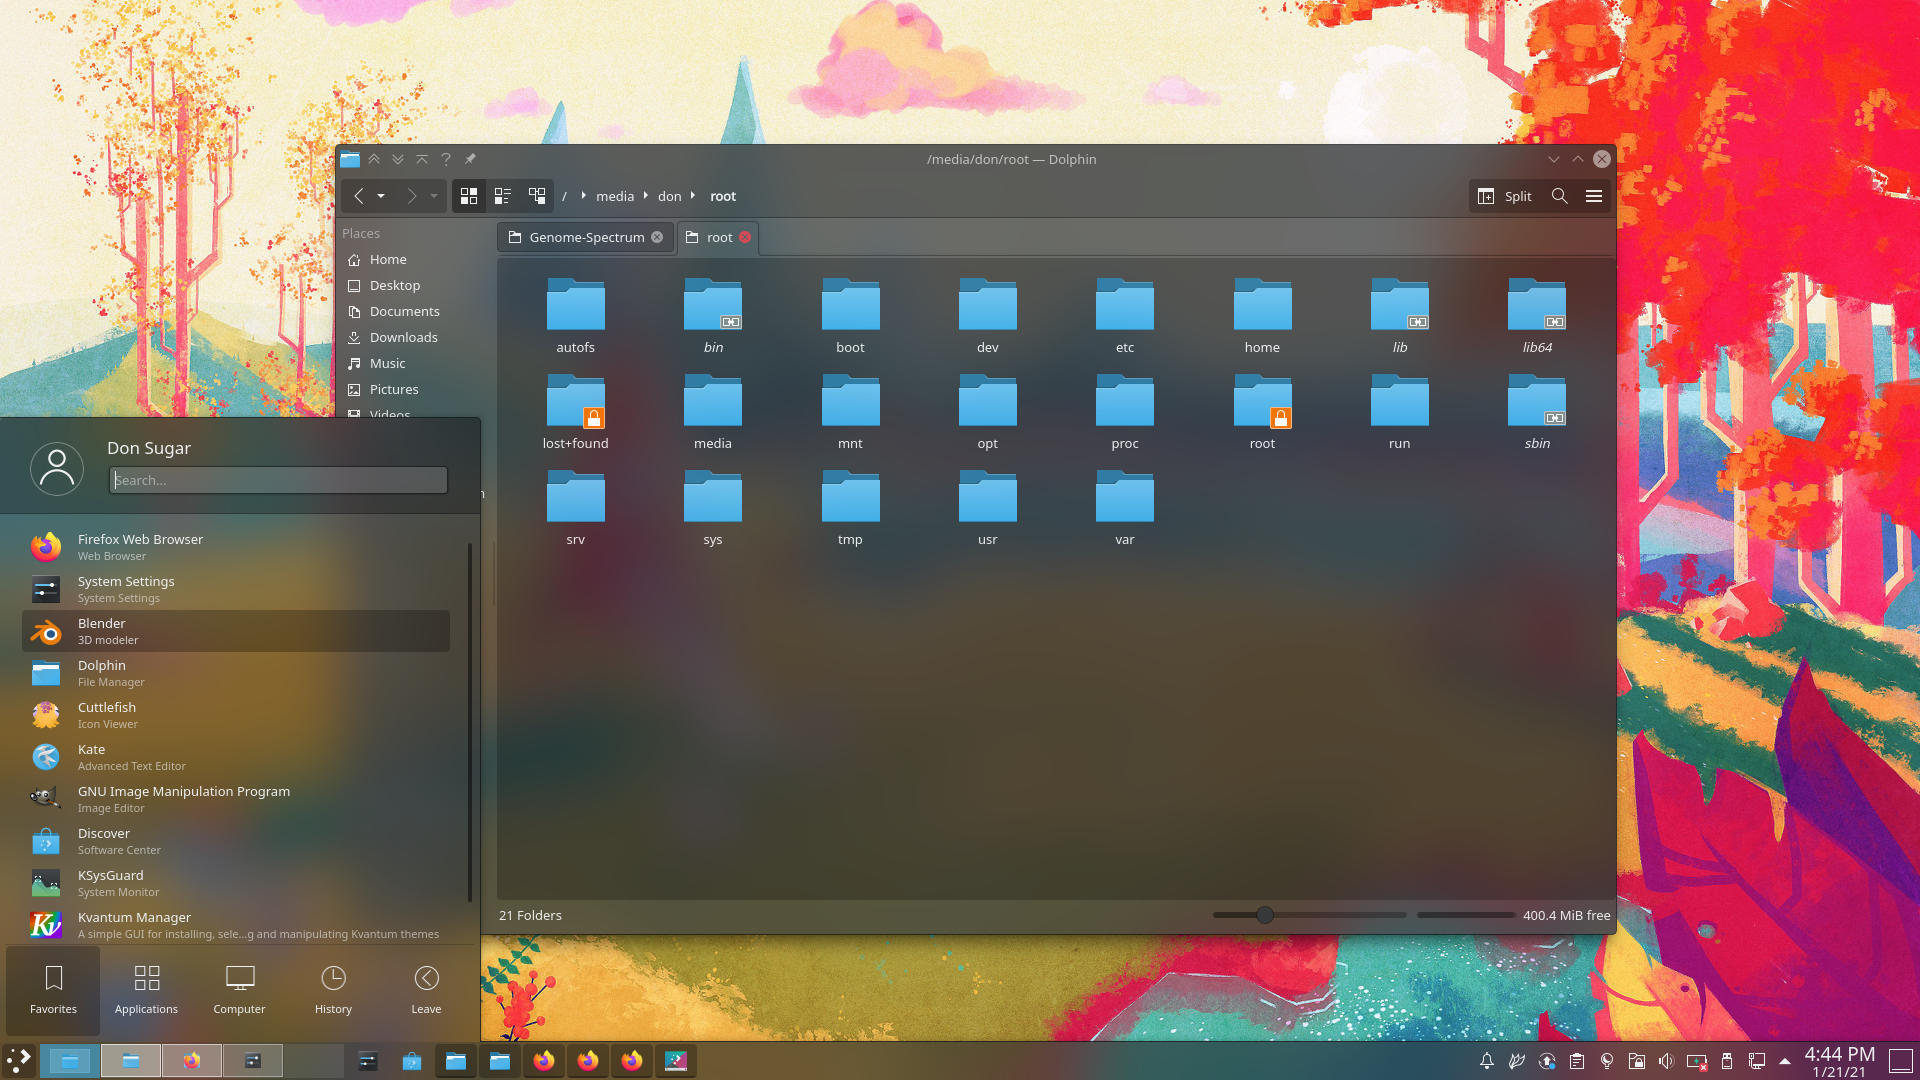Select the root tab in Dolphin
1920x1080 pixels.
[x=718, y=237]
